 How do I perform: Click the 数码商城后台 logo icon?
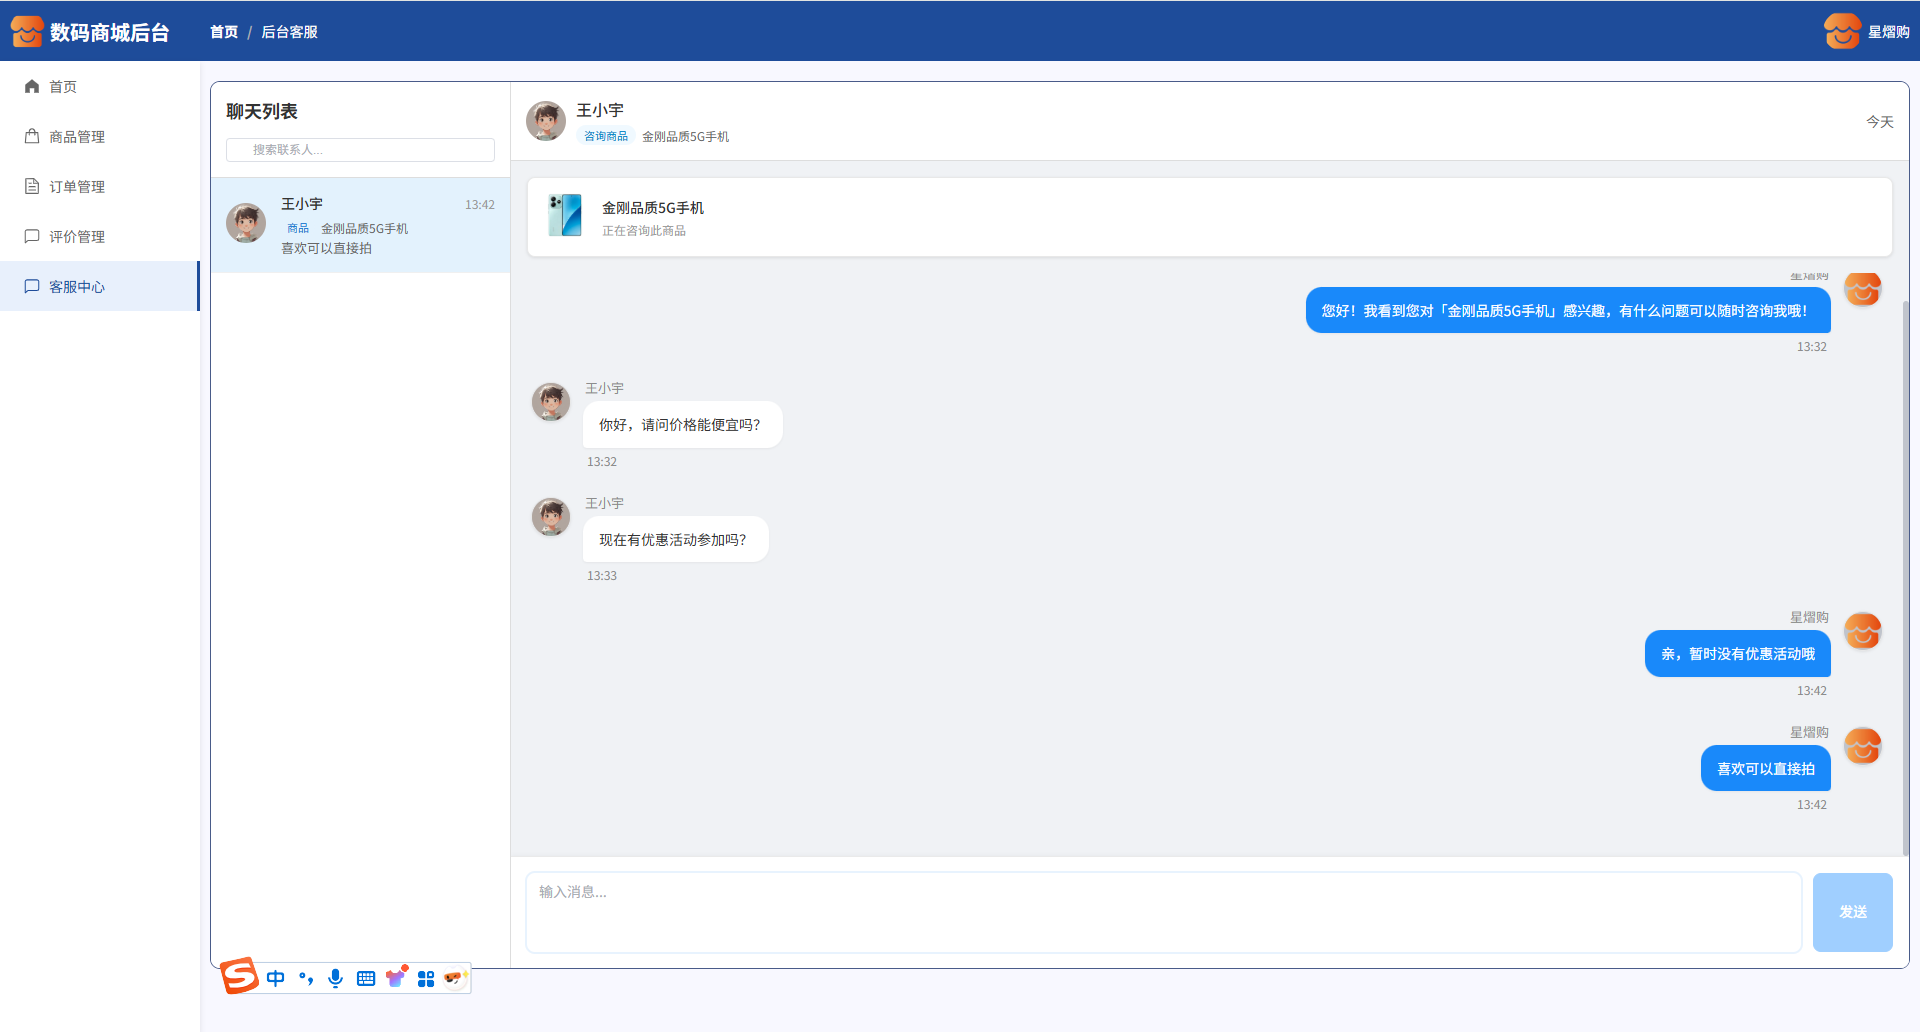[x=27, y=31]
